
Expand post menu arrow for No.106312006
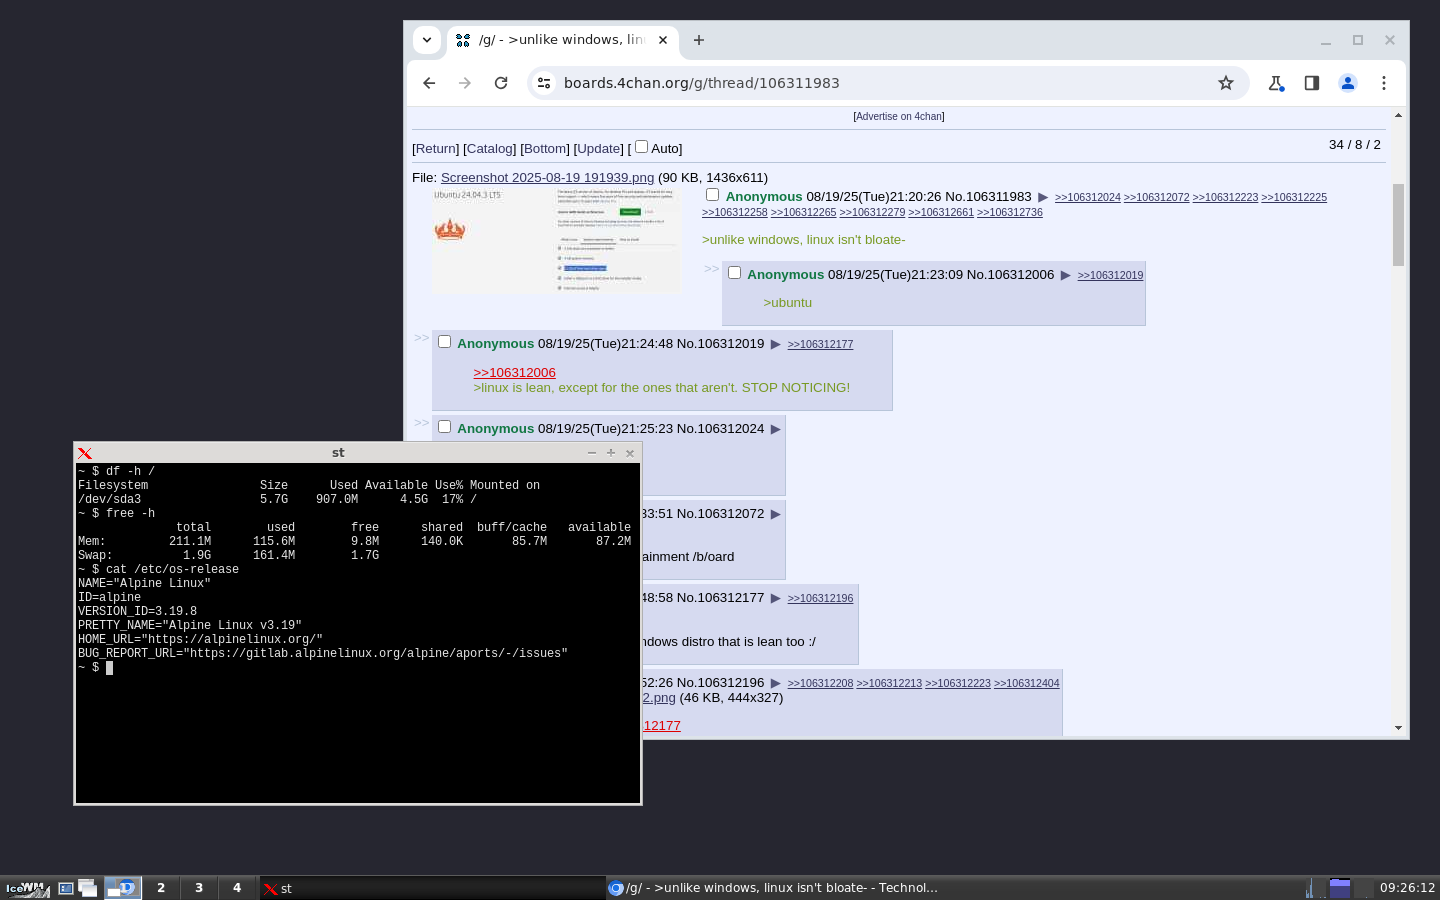pos(1066,275)
